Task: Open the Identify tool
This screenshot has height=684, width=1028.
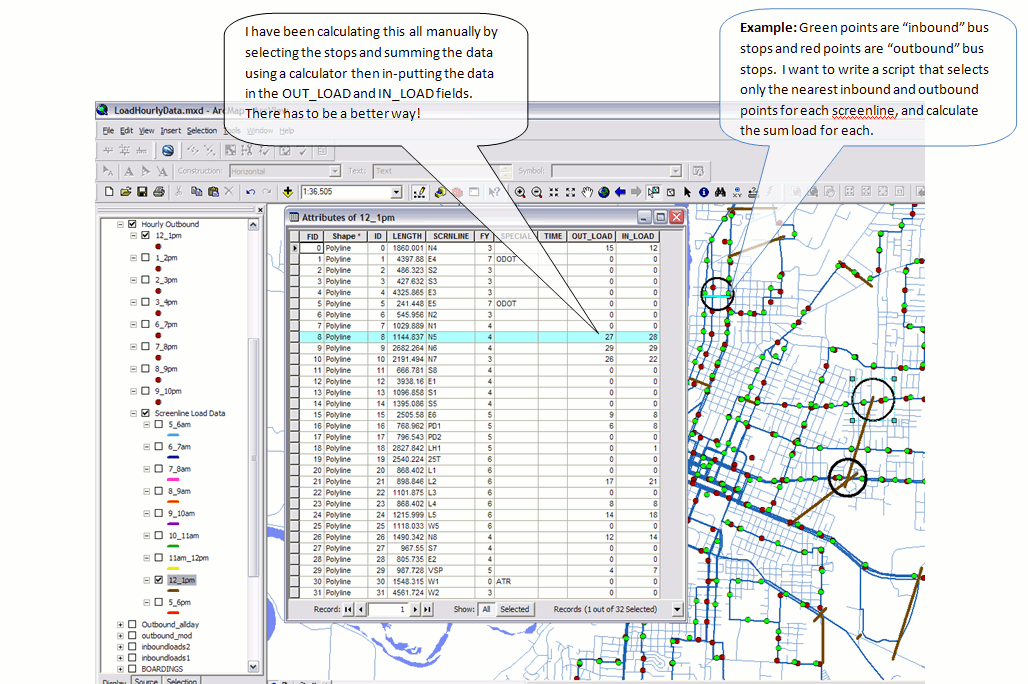Action: tap(704, 191)
